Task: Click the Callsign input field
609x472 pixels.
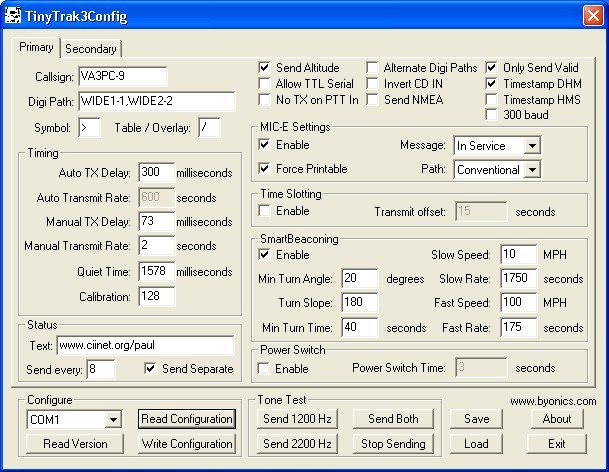Action: pyautogui.click(x=123, y=76)
